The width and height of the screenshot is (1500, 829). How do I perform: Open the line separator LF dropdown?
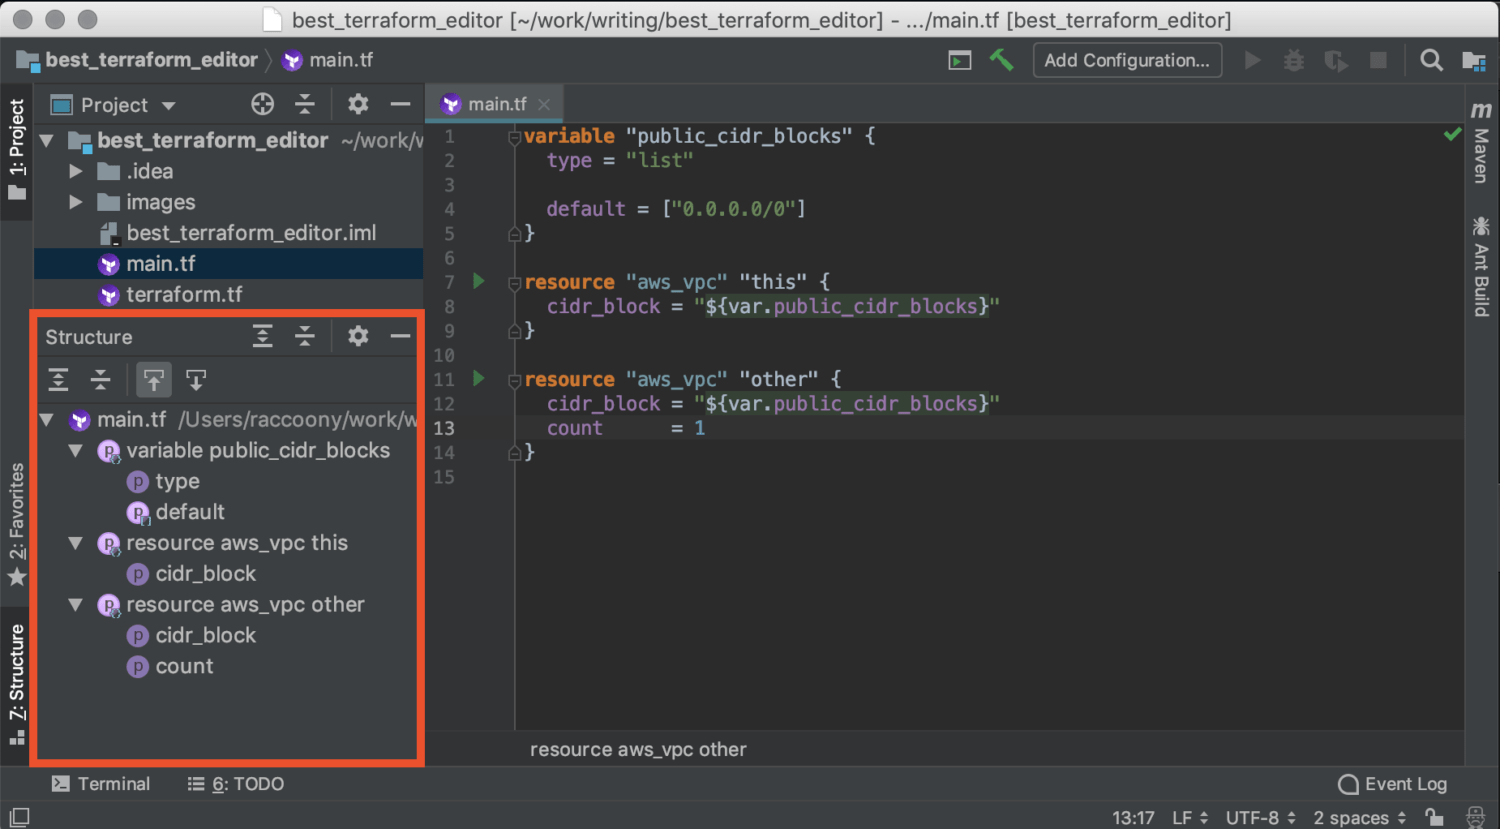tap(1190, 817)
